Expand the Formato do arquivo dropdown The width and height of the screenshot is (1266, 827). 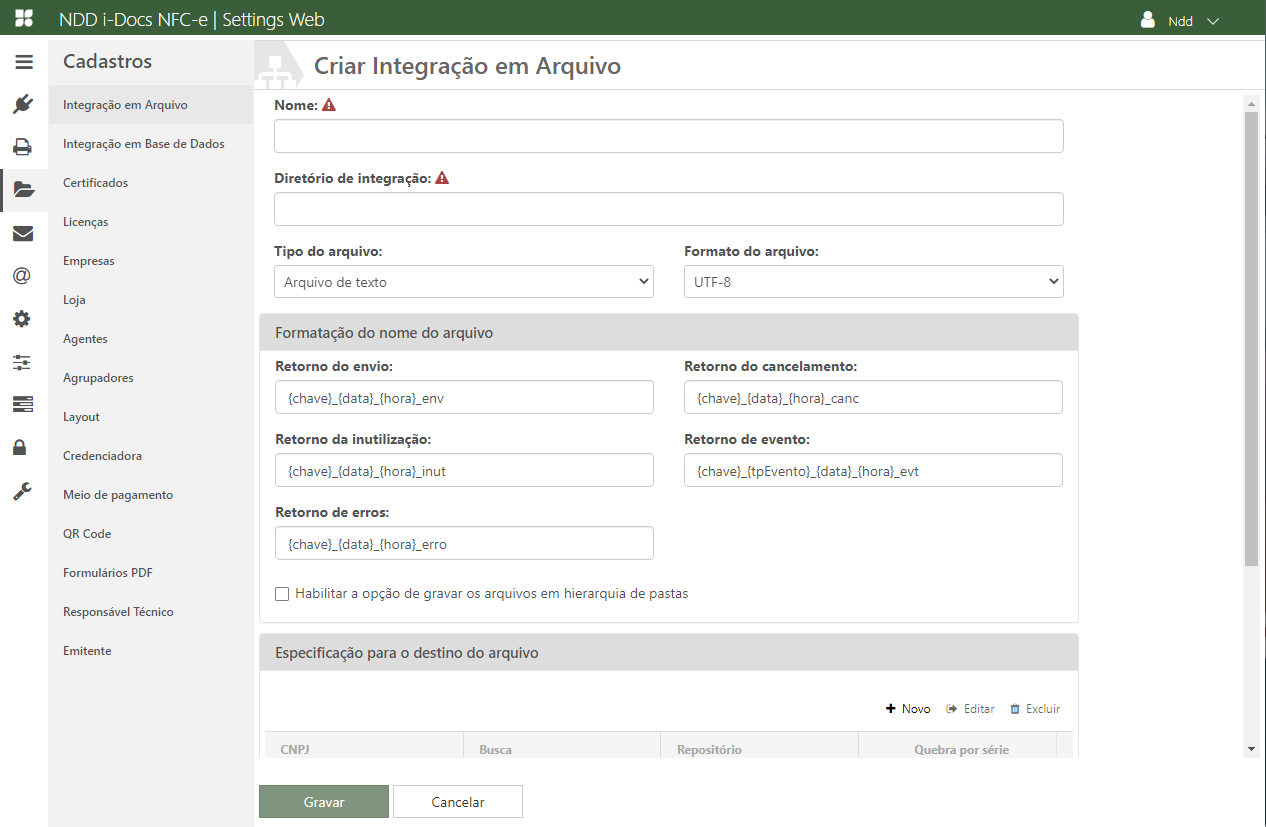point(873,282)
